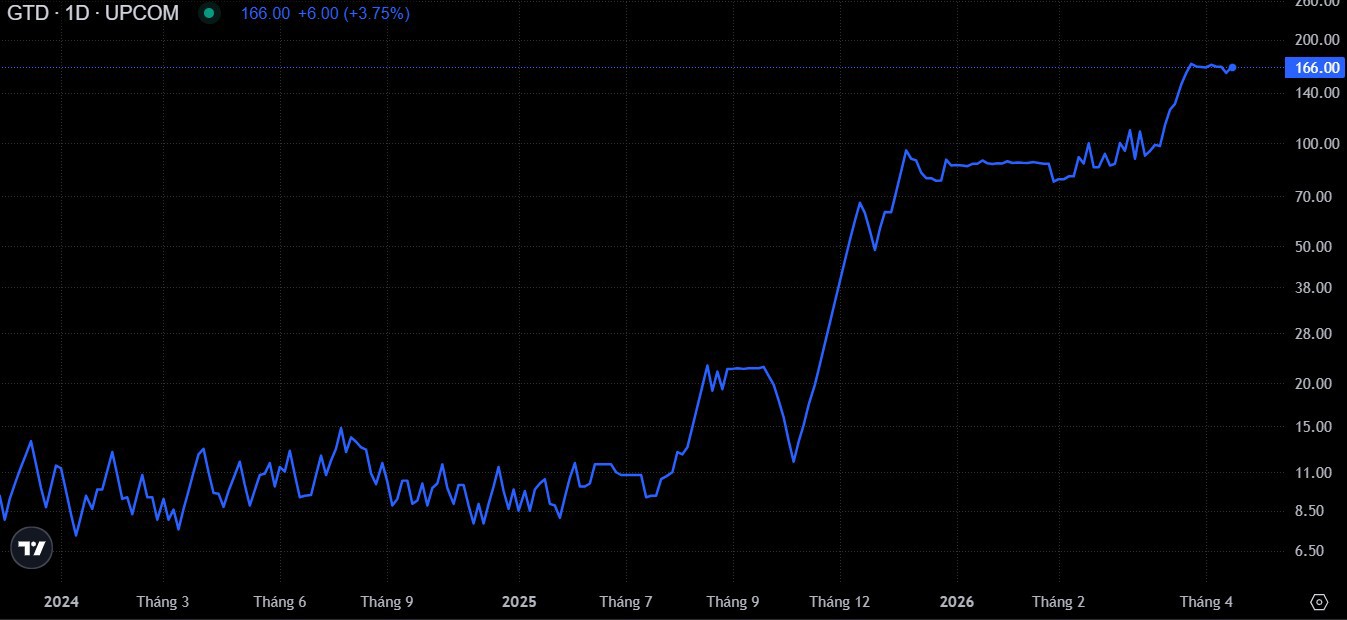
Task: Select the 2024 label on time axis
Action: click(x=61, y=602)
